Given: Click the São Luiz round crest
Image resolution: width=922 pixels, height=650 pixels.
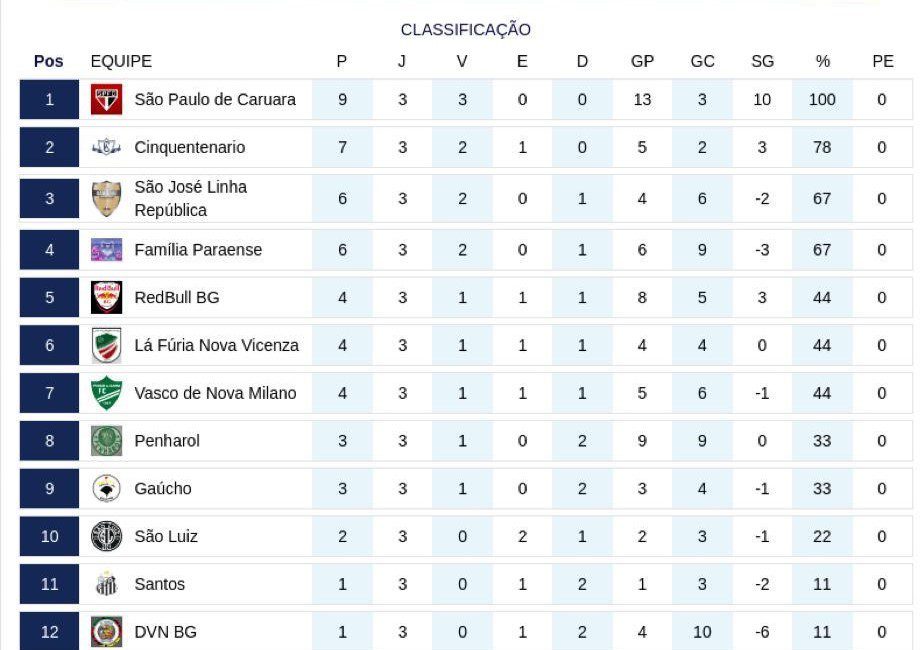Looking at the screenshot, I should [x=106, y=536].
